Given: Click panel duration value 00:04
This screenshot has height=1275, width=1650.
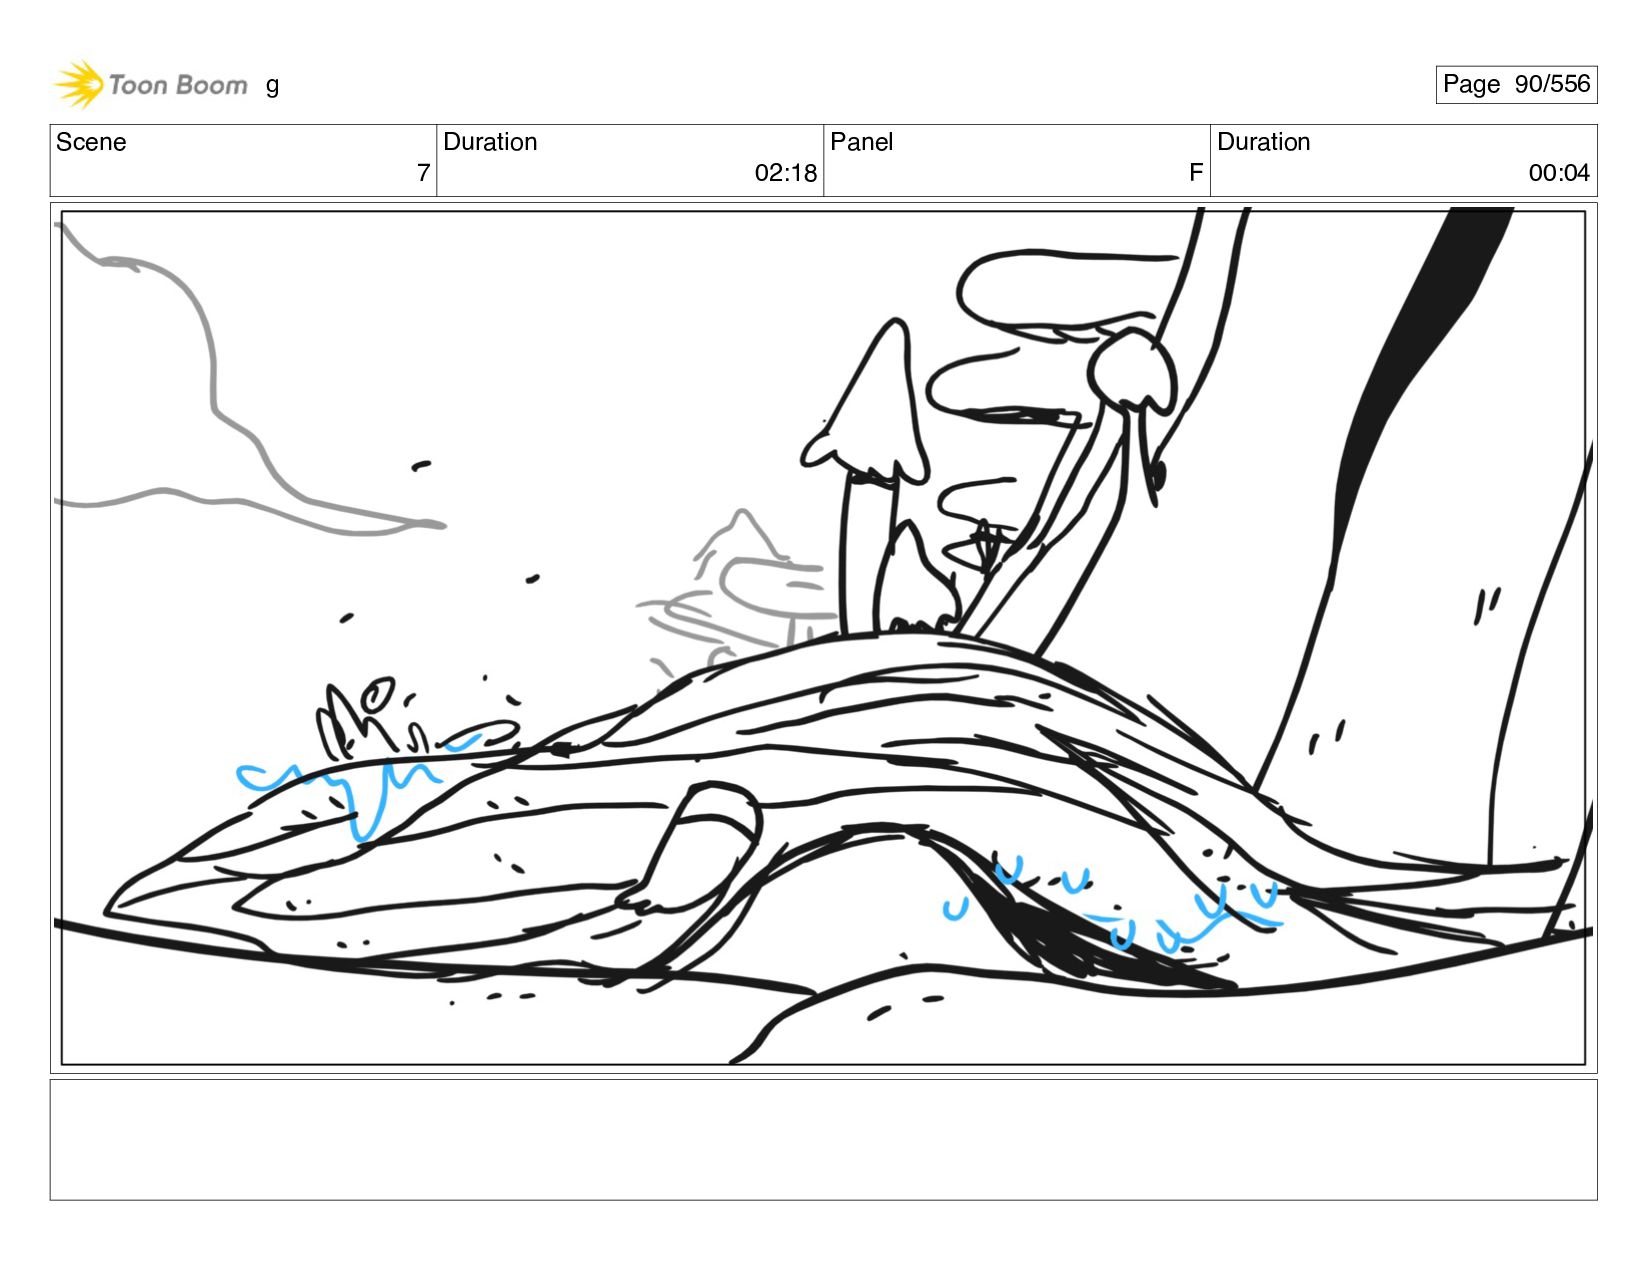Looking at the screenshot, I should point(1559,173).
